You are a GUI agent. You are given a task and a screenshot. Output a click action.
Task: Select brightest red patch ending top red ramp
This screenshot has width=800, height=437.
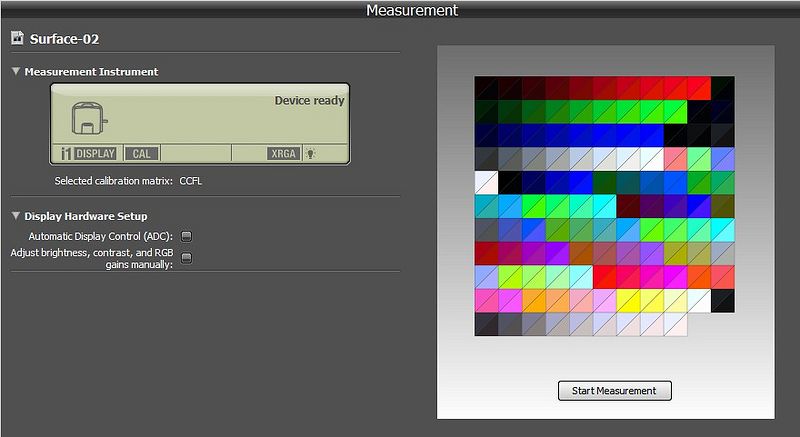699,88
